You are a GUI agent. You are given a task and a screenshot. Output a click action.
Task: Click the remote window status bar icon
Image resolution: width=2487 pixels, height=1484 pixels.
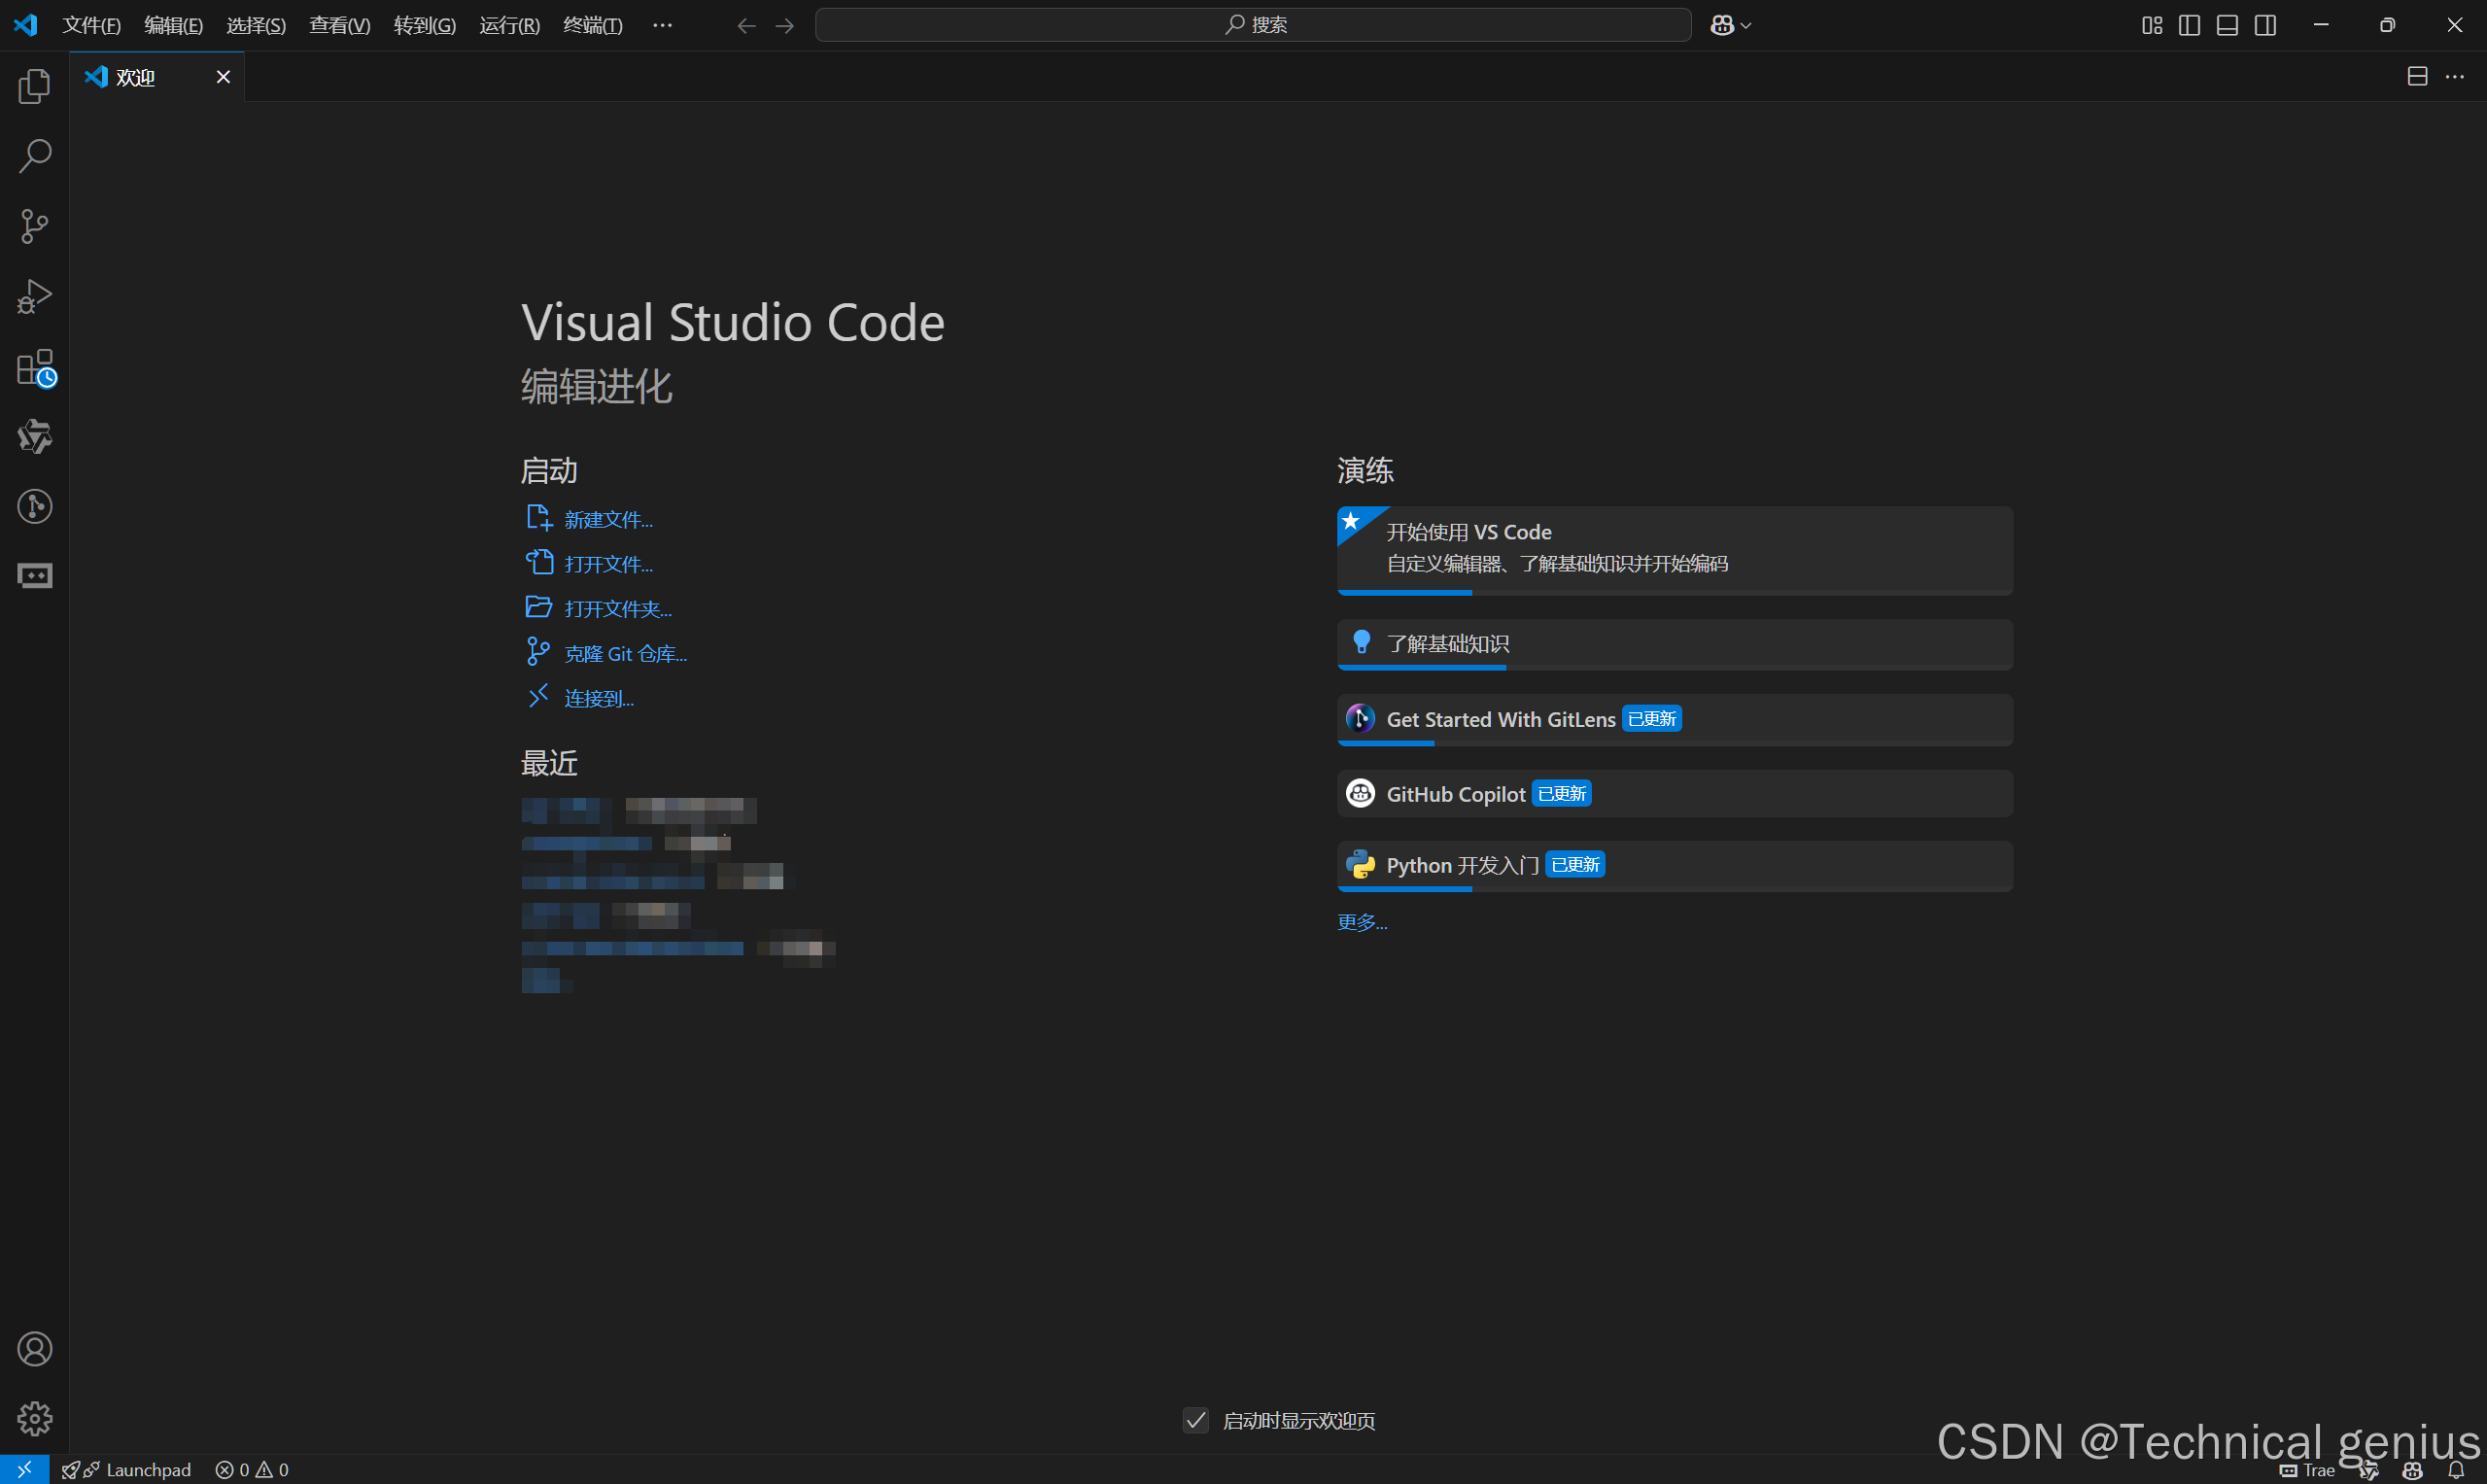coord(24,1469)
